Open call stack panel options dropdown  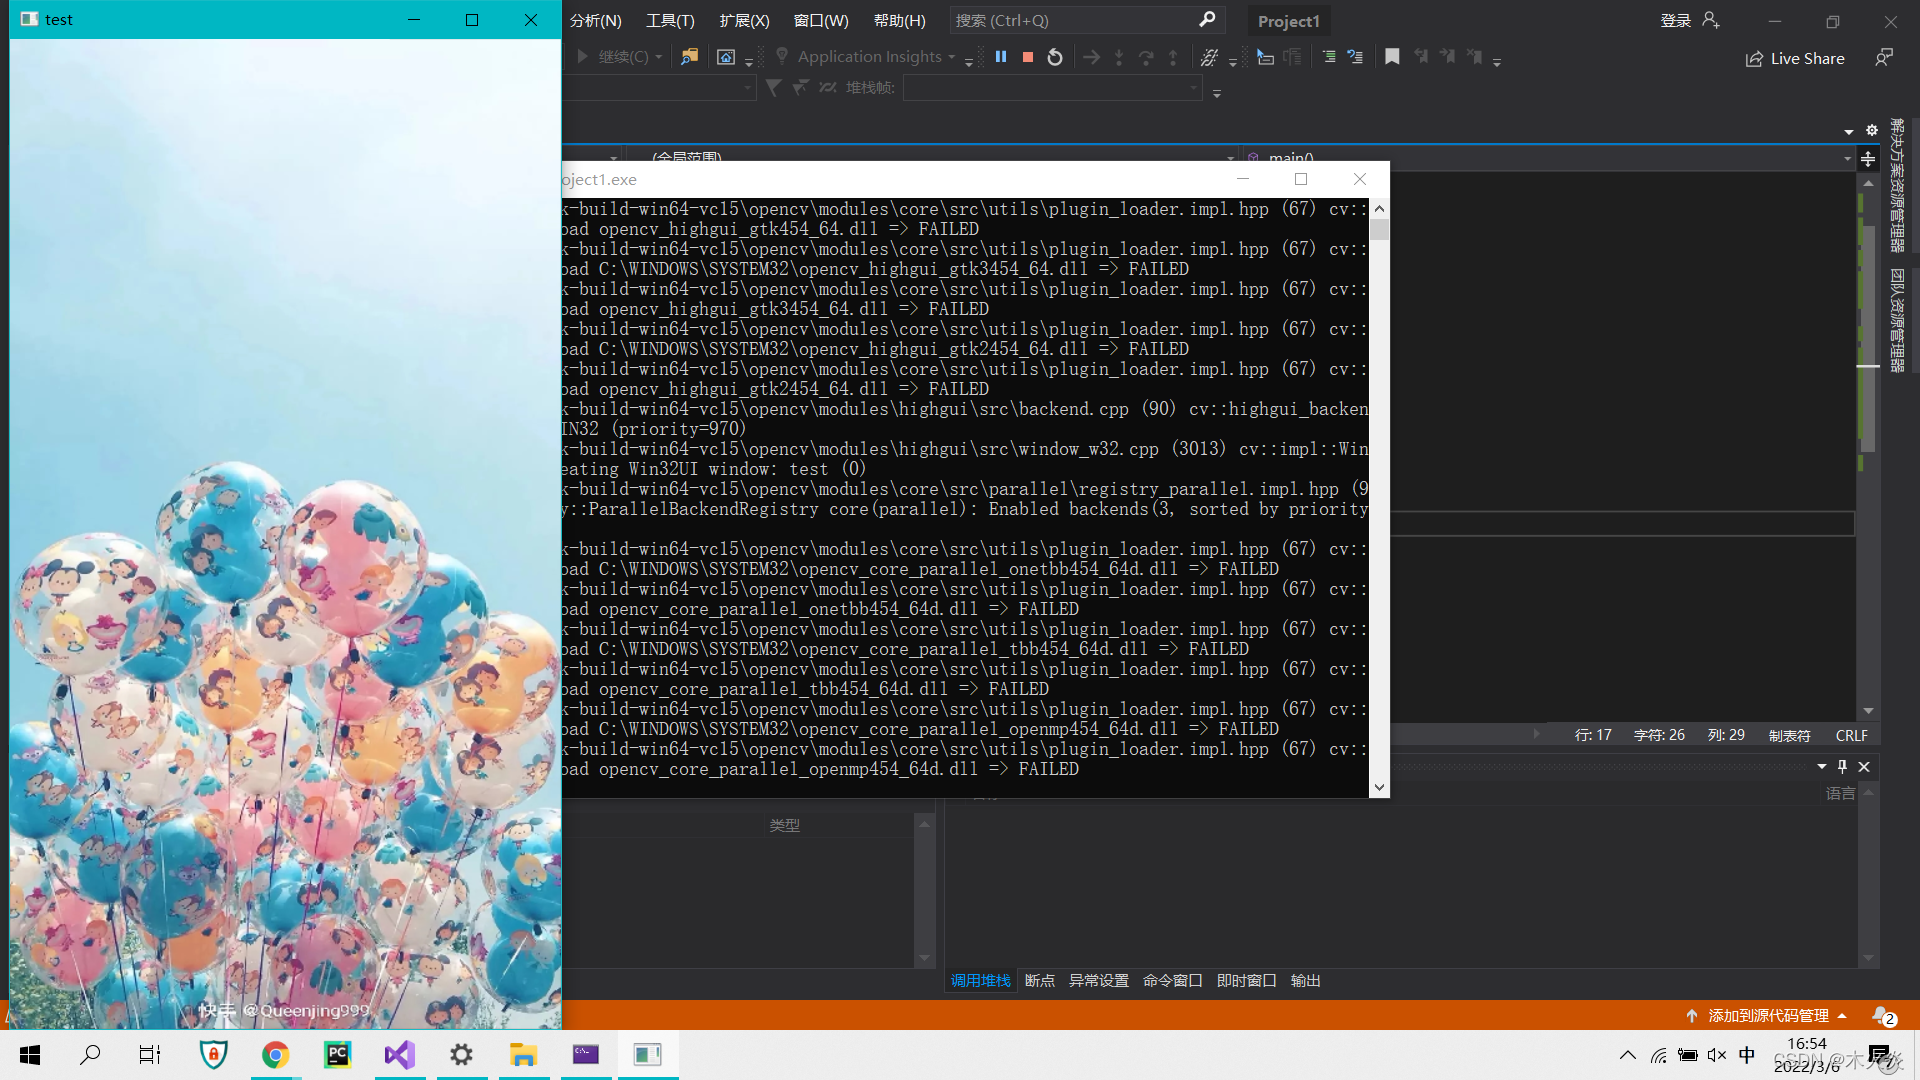coord(1822,767)
